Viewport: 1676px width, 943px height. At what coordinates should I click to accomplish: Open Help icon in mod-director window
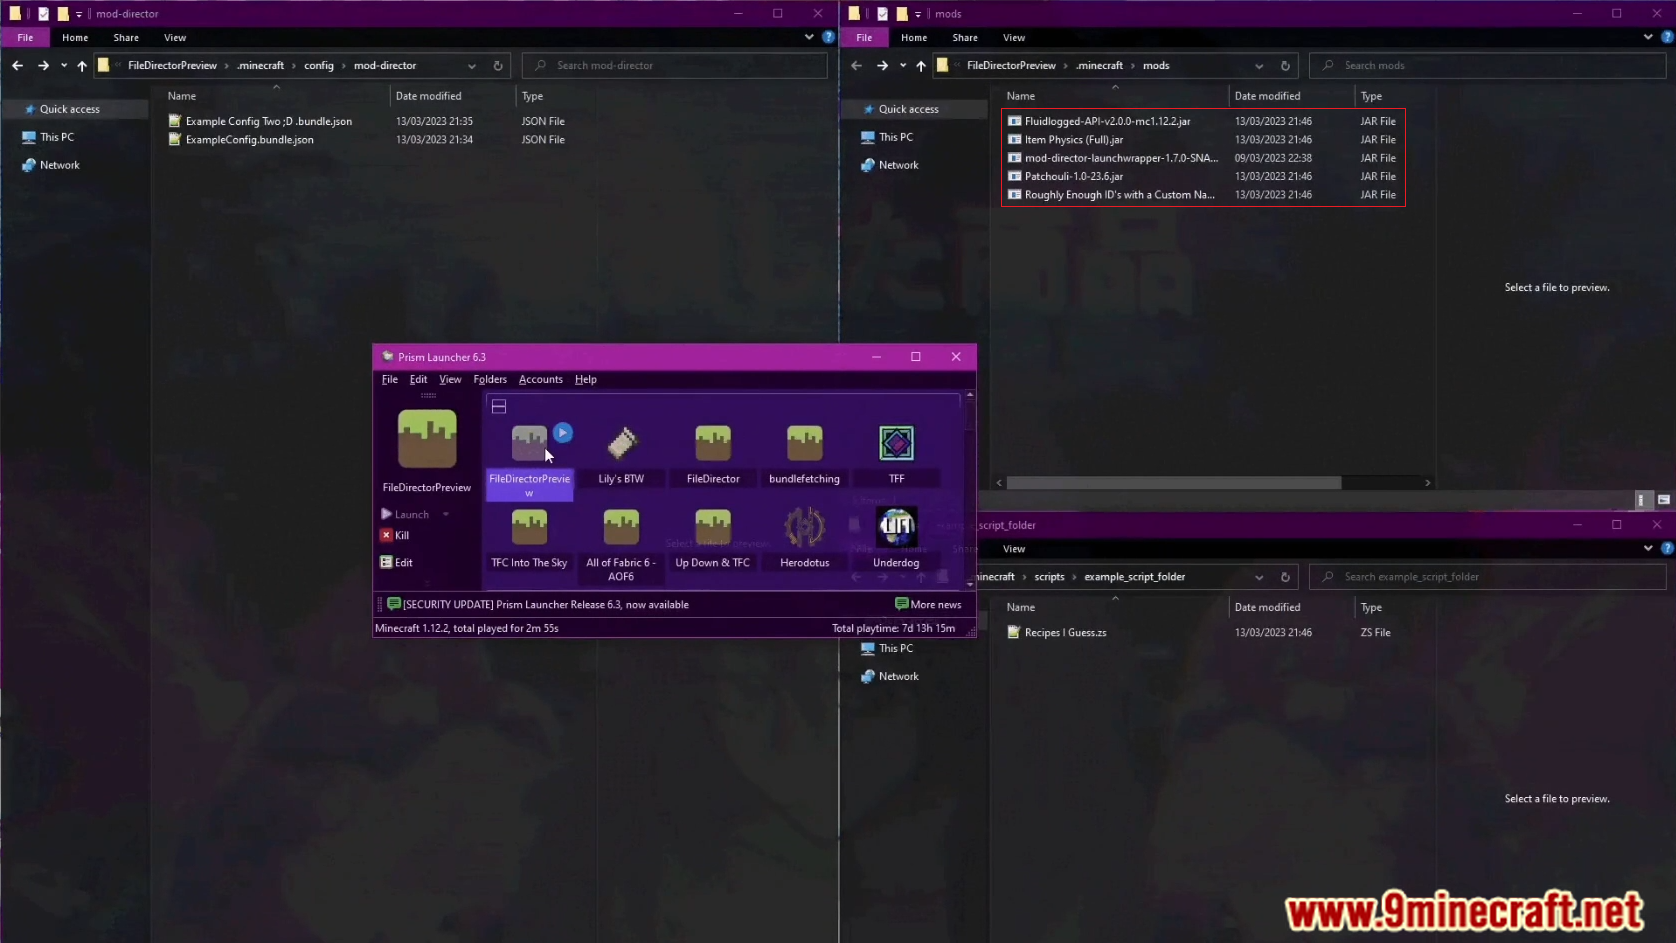828,37
